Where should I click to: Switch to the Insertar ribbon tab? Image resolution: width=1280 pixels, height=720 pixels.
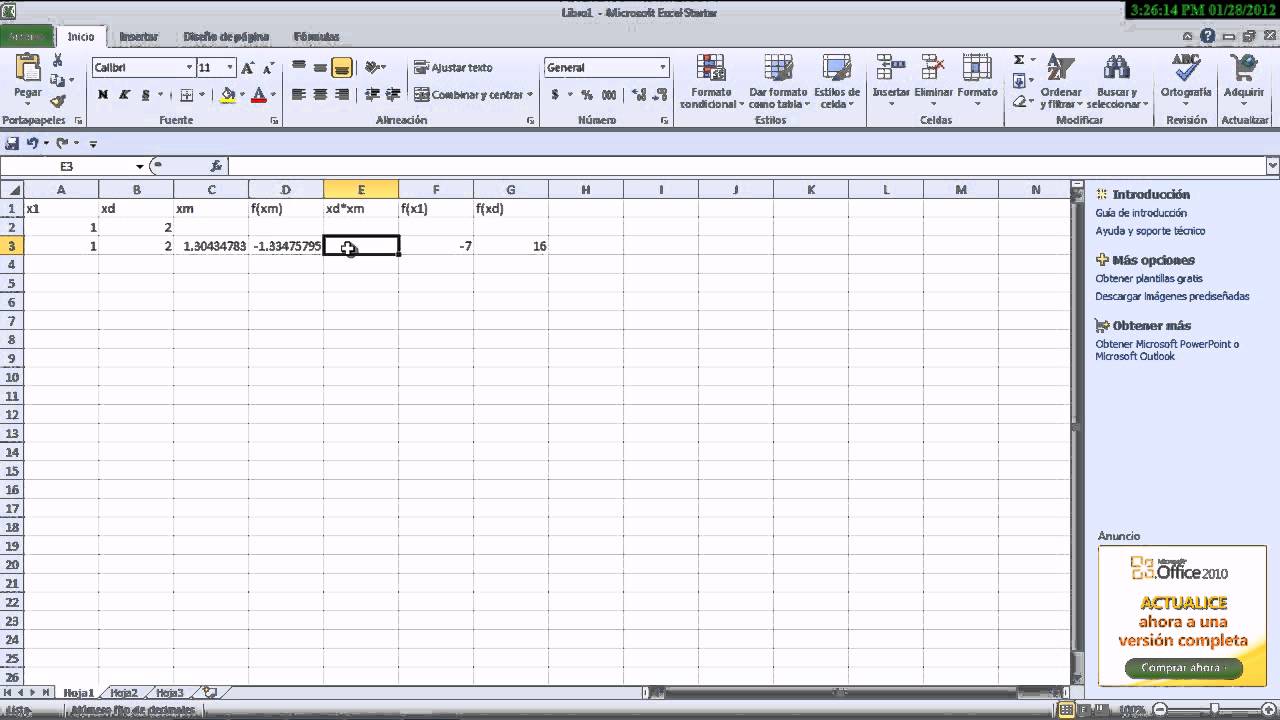139,36
